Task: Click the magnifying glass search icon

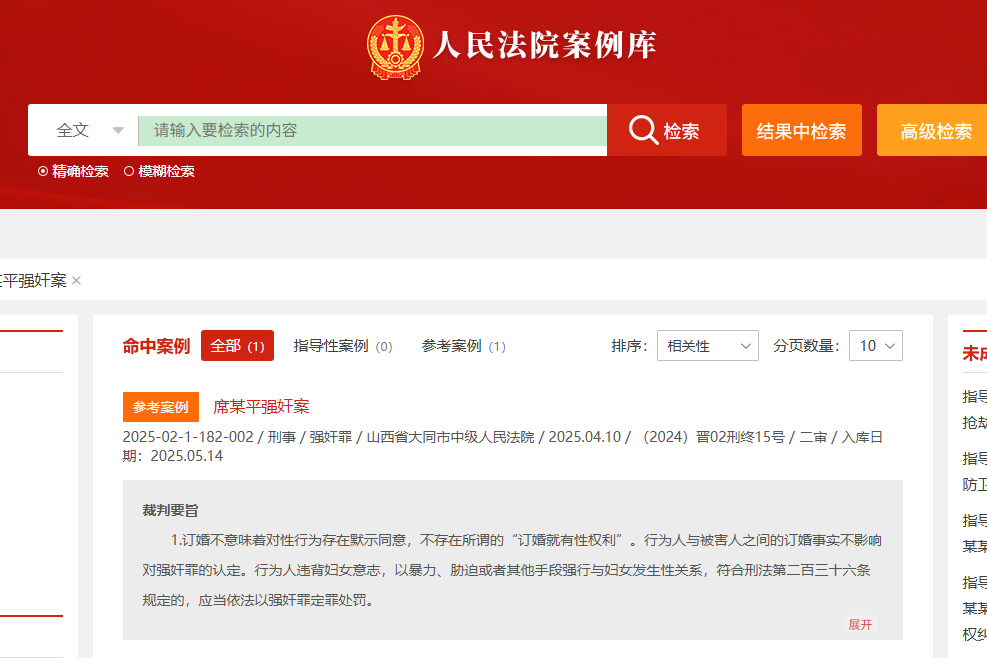Action: tap(643, 130)
